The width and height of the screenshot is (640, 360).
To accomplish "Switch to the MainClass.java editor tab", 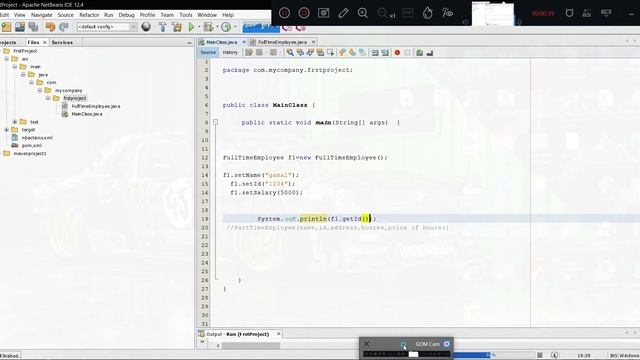I will 222,42.
